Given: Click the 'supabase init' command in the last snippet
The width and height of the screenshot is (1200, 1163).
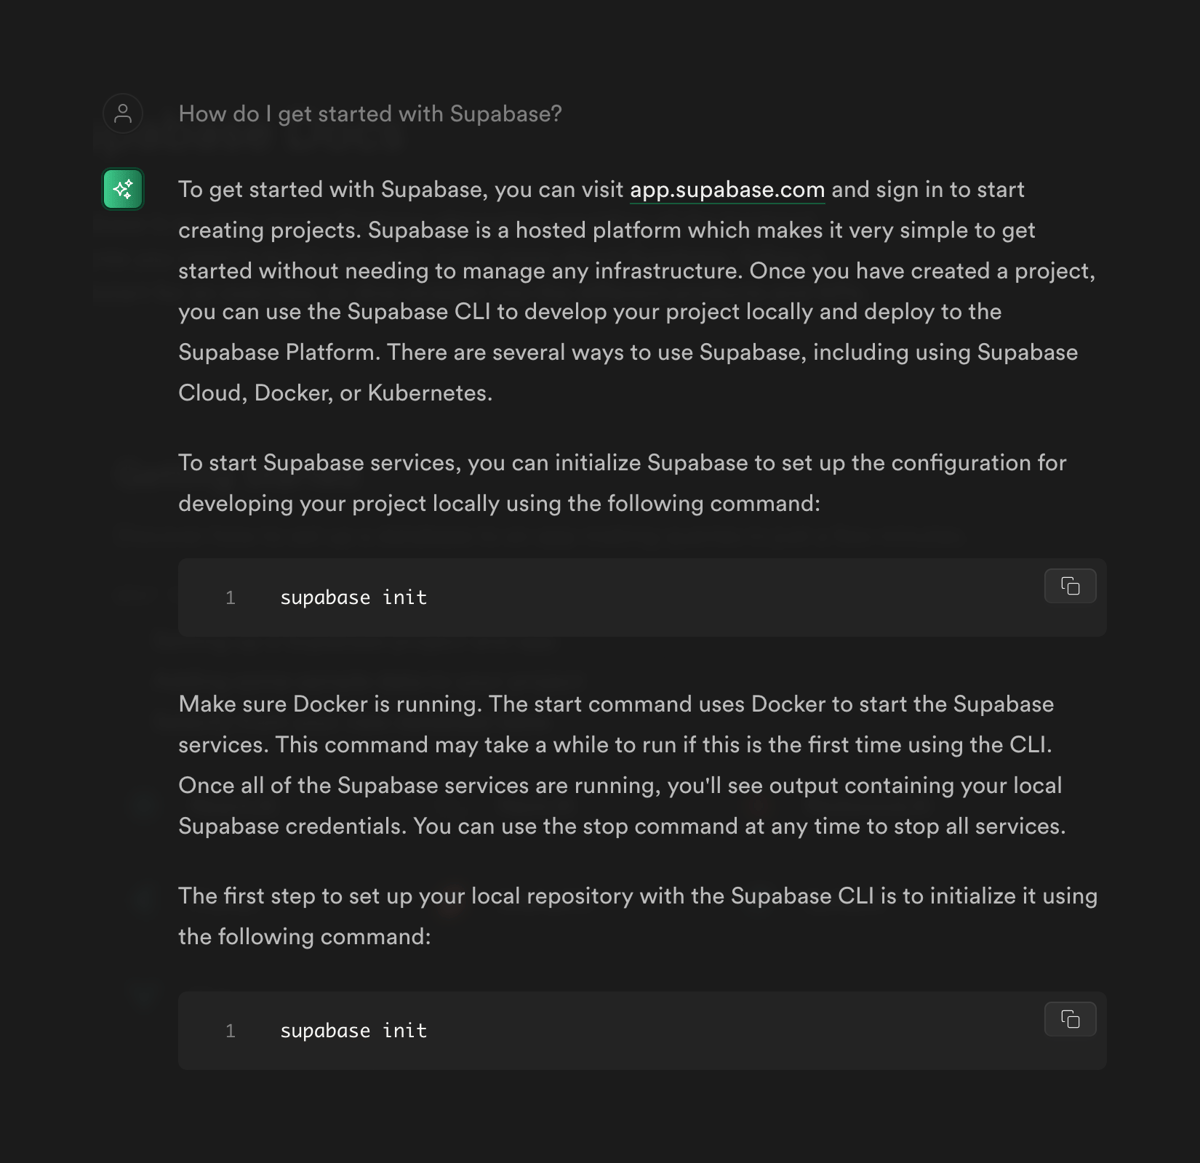Looking at the screenshot, I should click(353, 1030).
